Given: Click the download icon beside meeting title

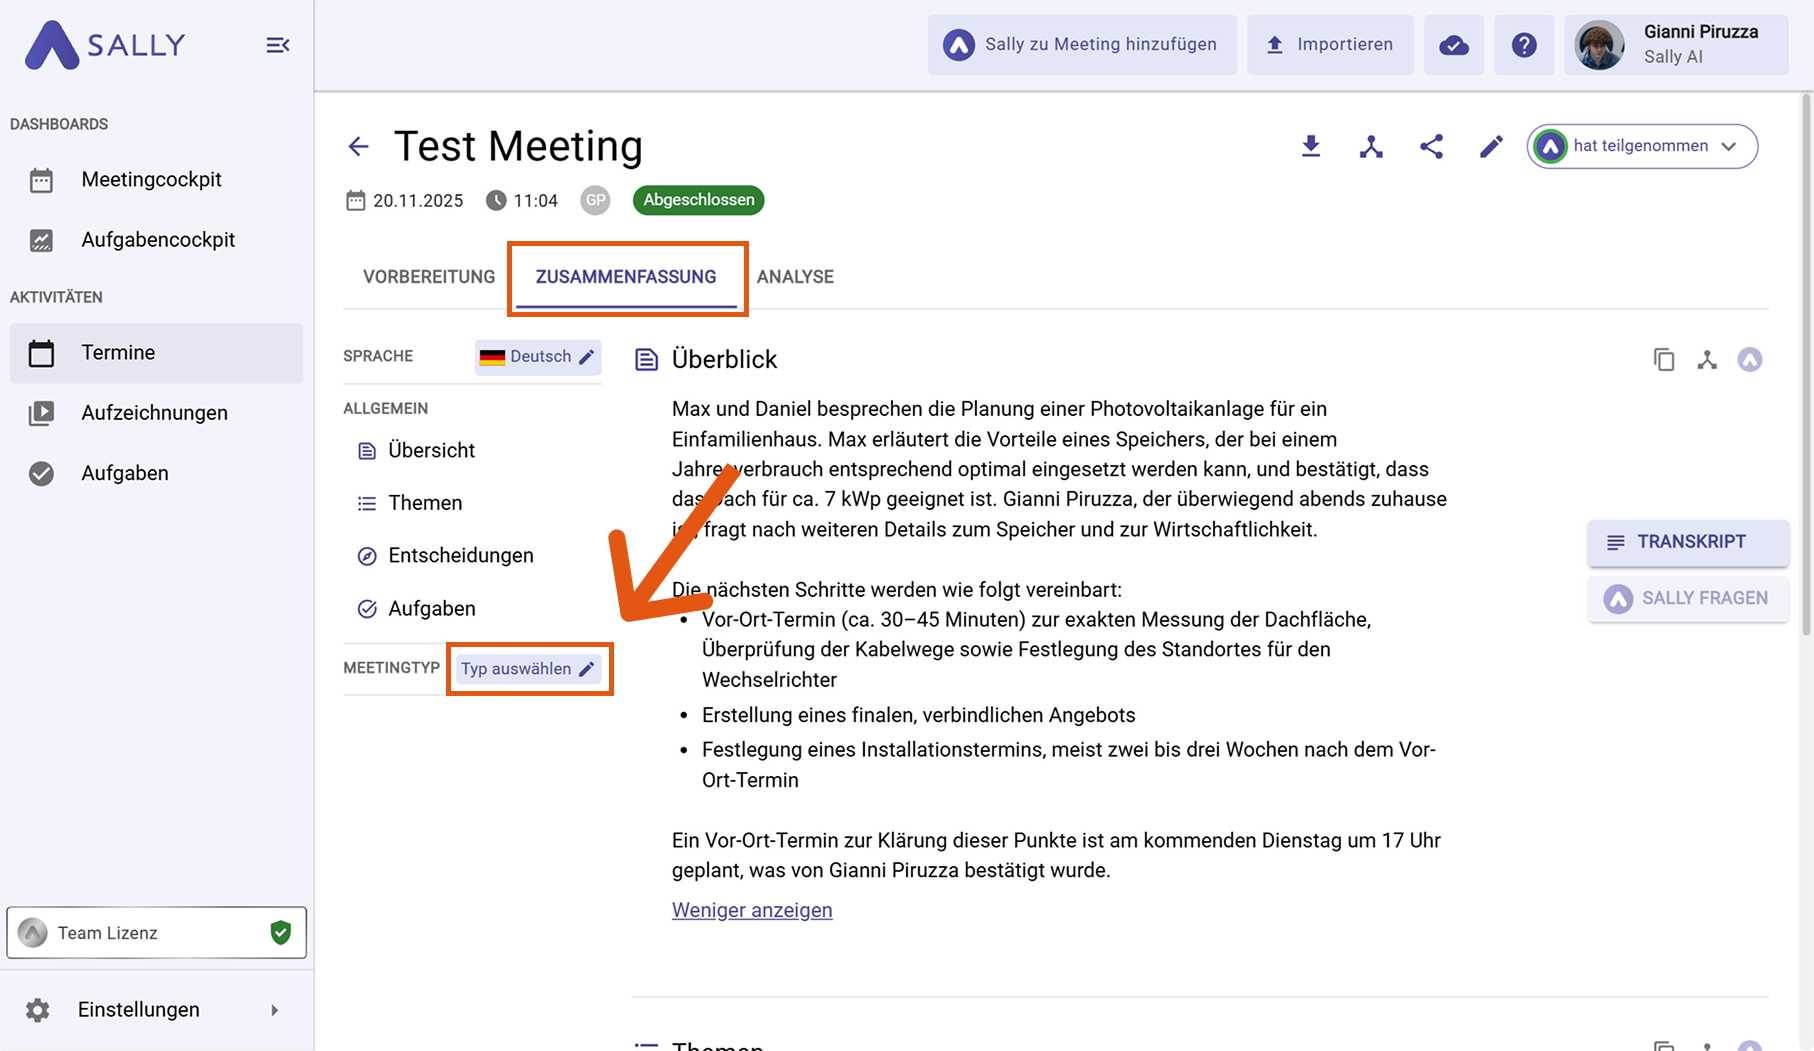Looking at the screenshot, I should pyautogui.click(x=1311, y=147).
